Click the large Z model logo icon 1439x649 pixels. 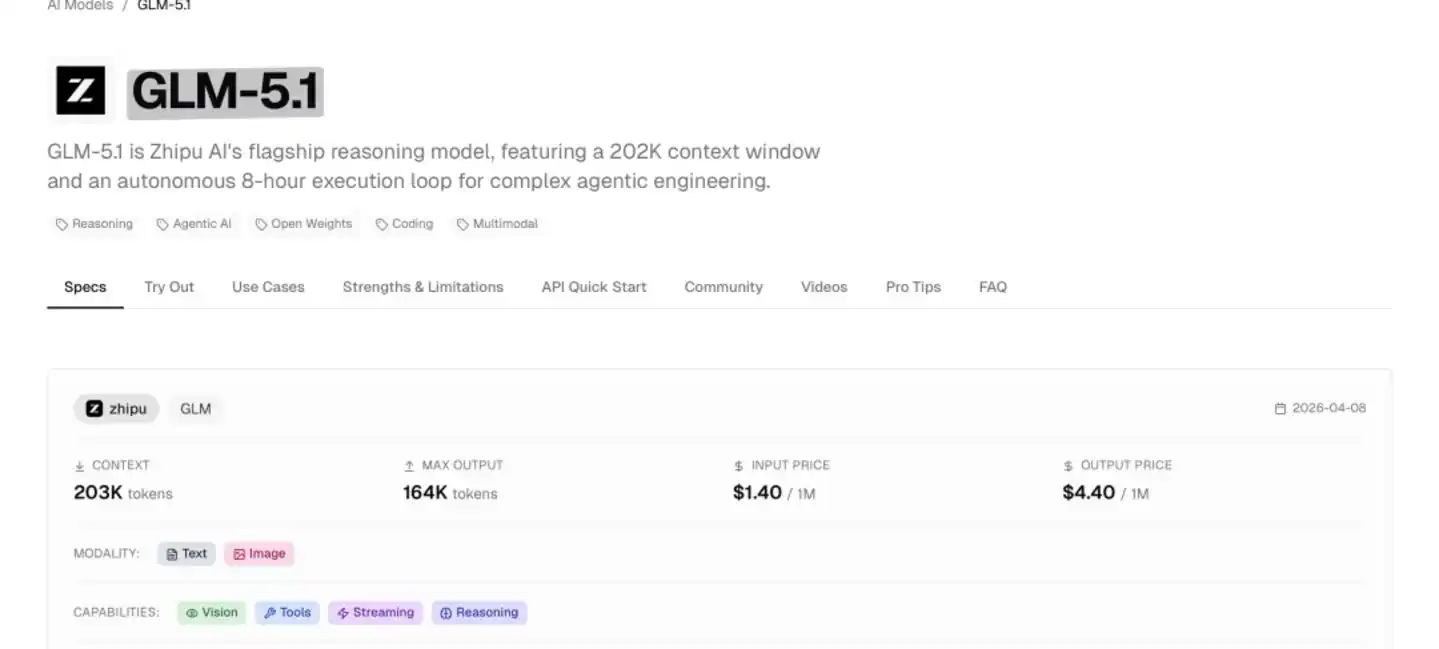point(80,91)
